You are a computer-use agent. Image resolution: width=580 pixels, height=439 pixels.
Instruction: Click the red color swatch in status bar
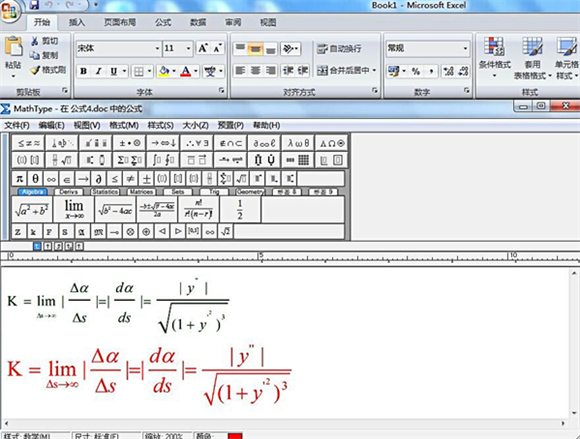tap(235, 436)
